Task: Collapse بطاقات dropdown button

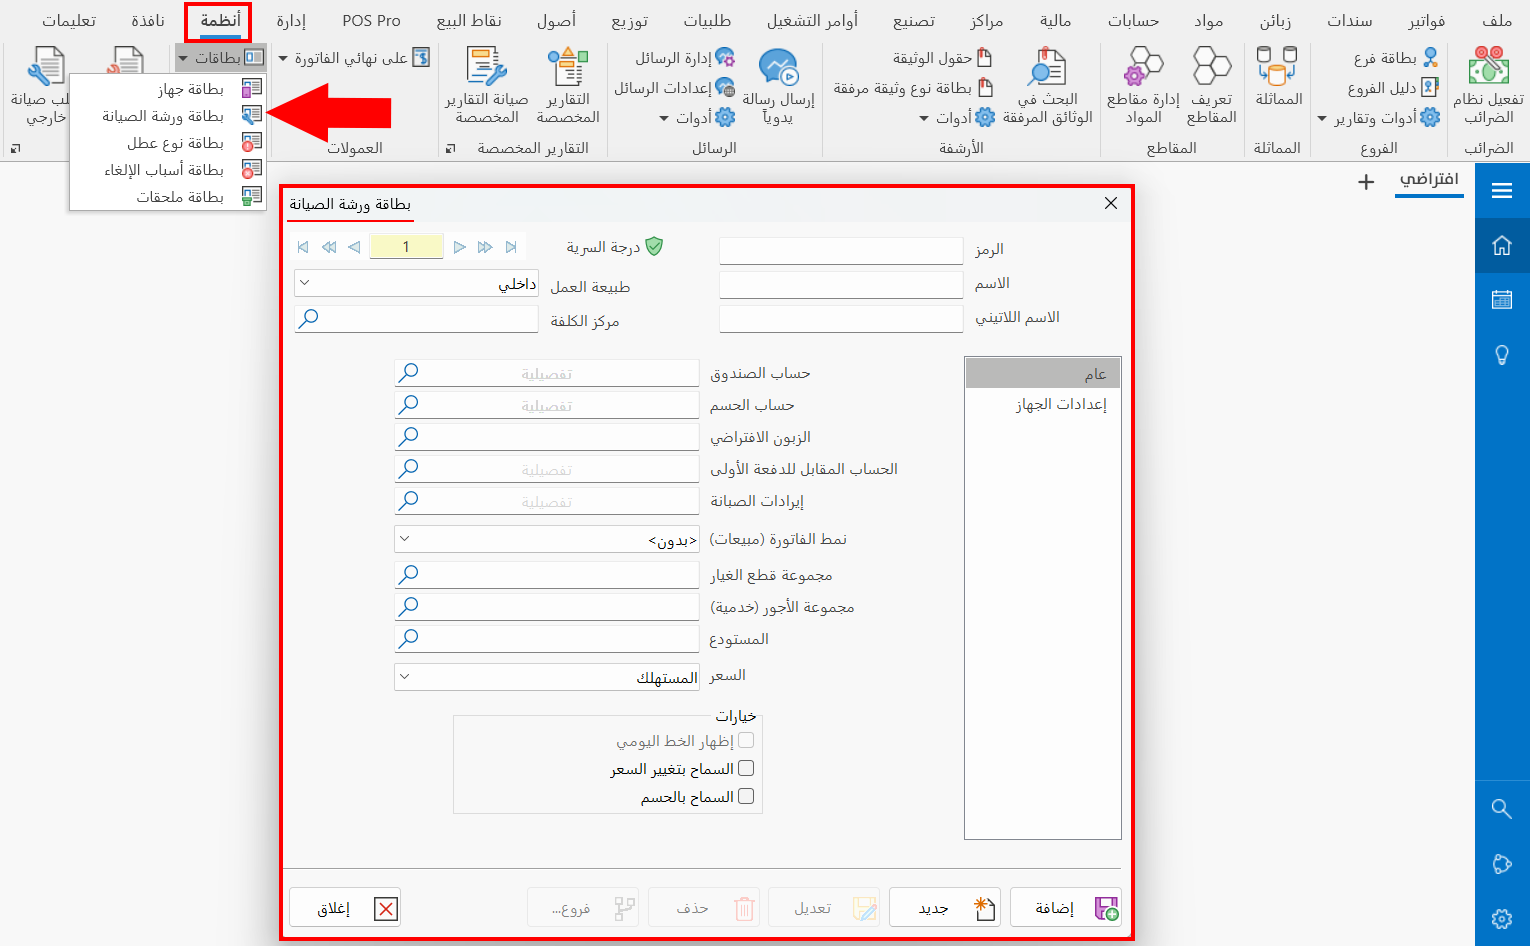Action: point(220,58)
